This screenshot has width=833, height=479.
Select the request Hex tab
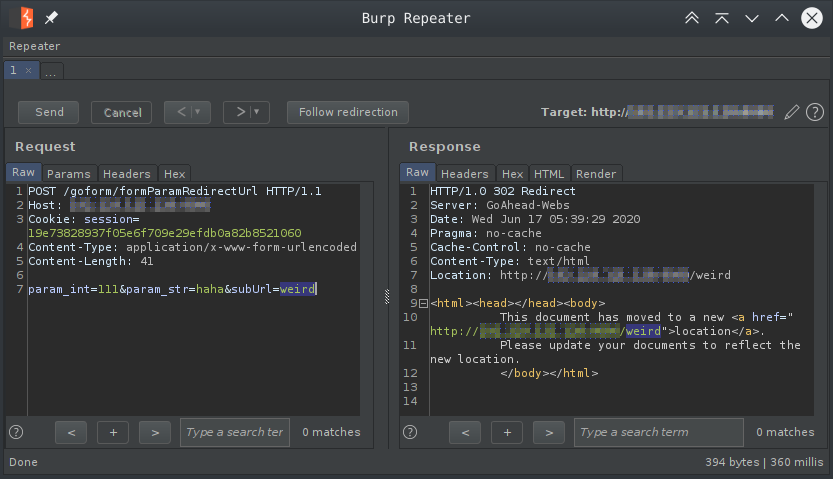pyautogui.click(x=174, y=173)
